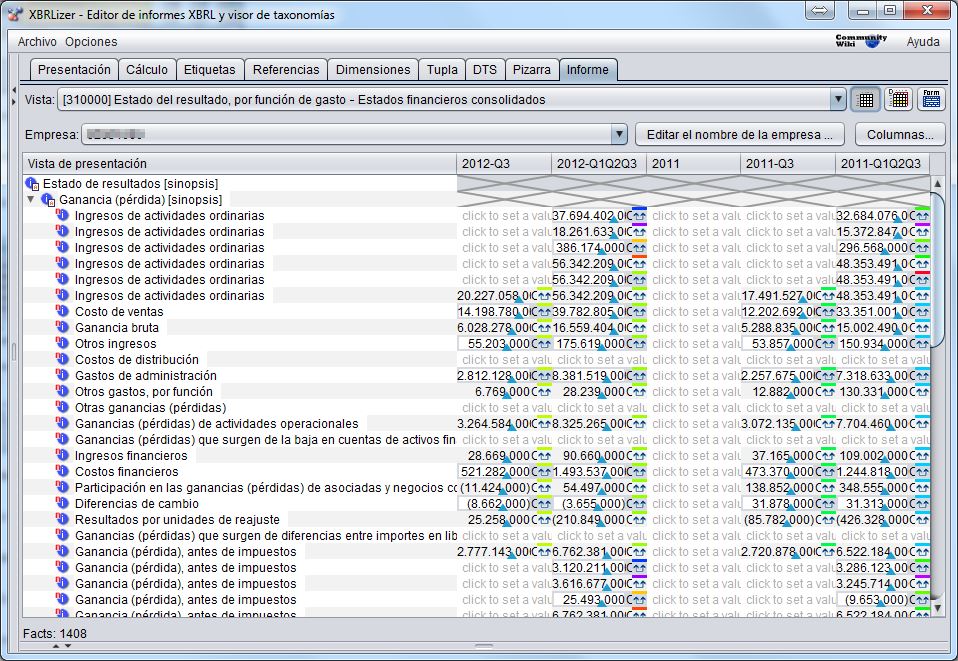Click the arrows icon in the 6.028.278 cell

coord(544,328)
